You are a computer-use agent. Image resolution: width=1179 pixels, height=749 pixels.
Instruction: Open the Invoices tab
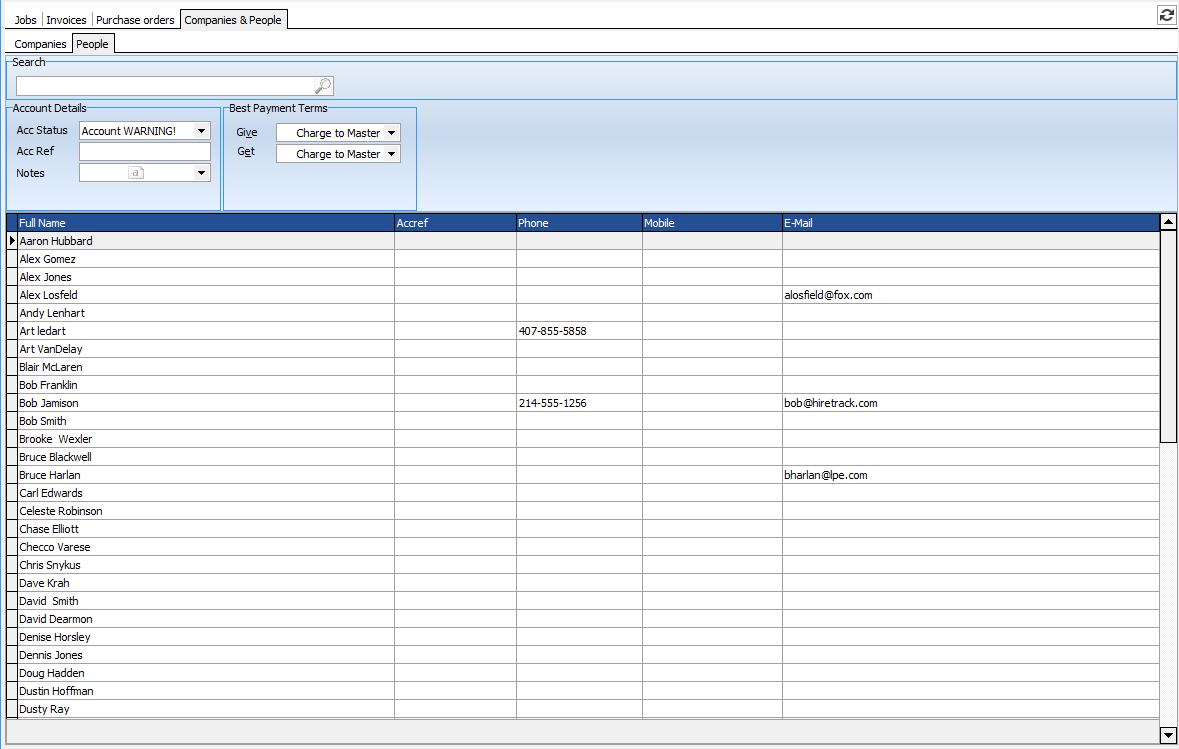tap(67, 20)
